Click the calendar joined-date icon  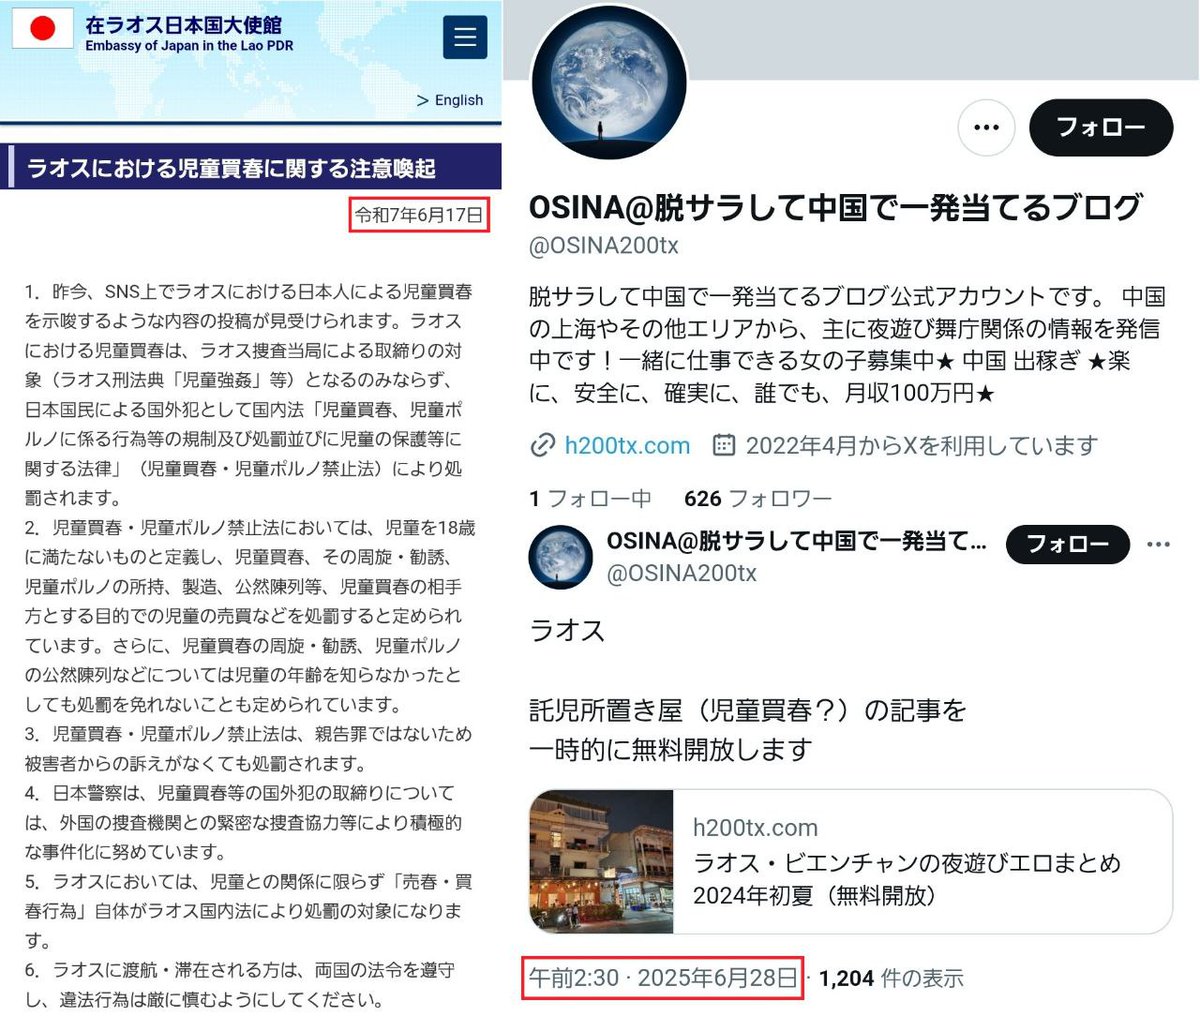pos(724,445)
